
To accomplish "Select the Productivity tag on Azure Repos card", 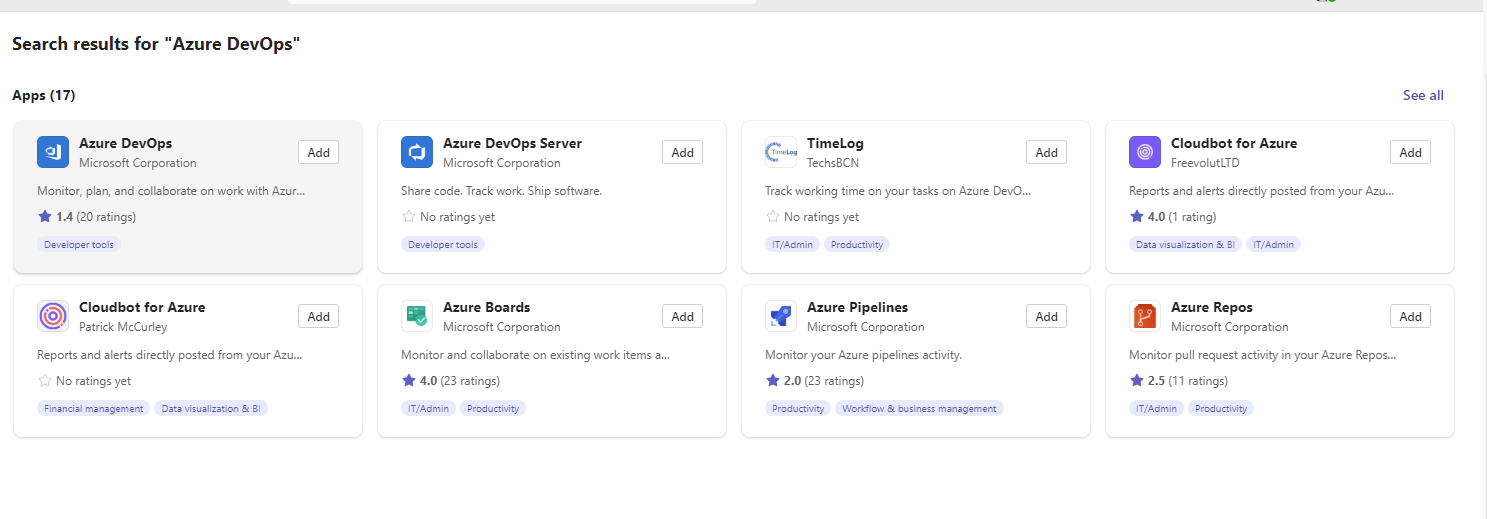I will 1221,408.
